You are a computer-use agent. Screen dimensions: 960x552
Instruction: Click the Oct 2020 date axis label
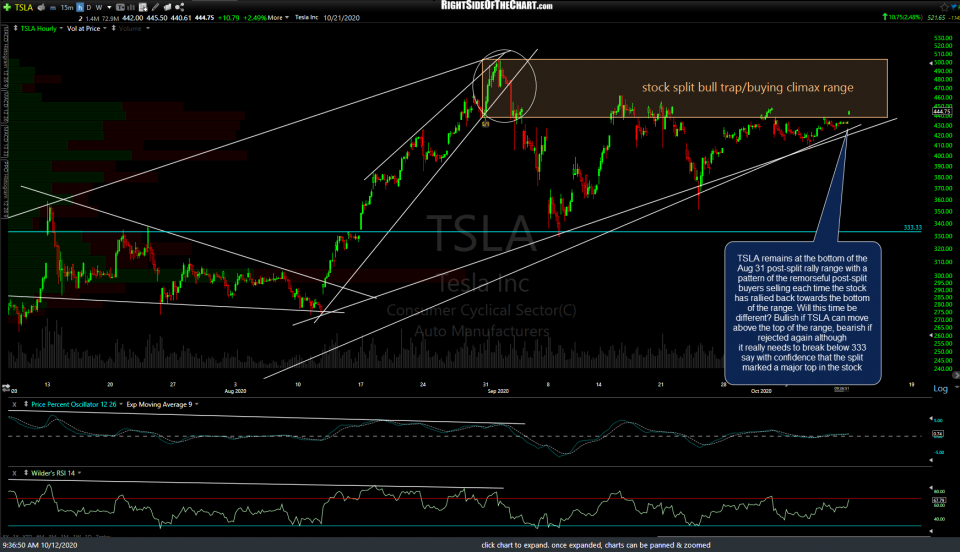pos(761,391)
